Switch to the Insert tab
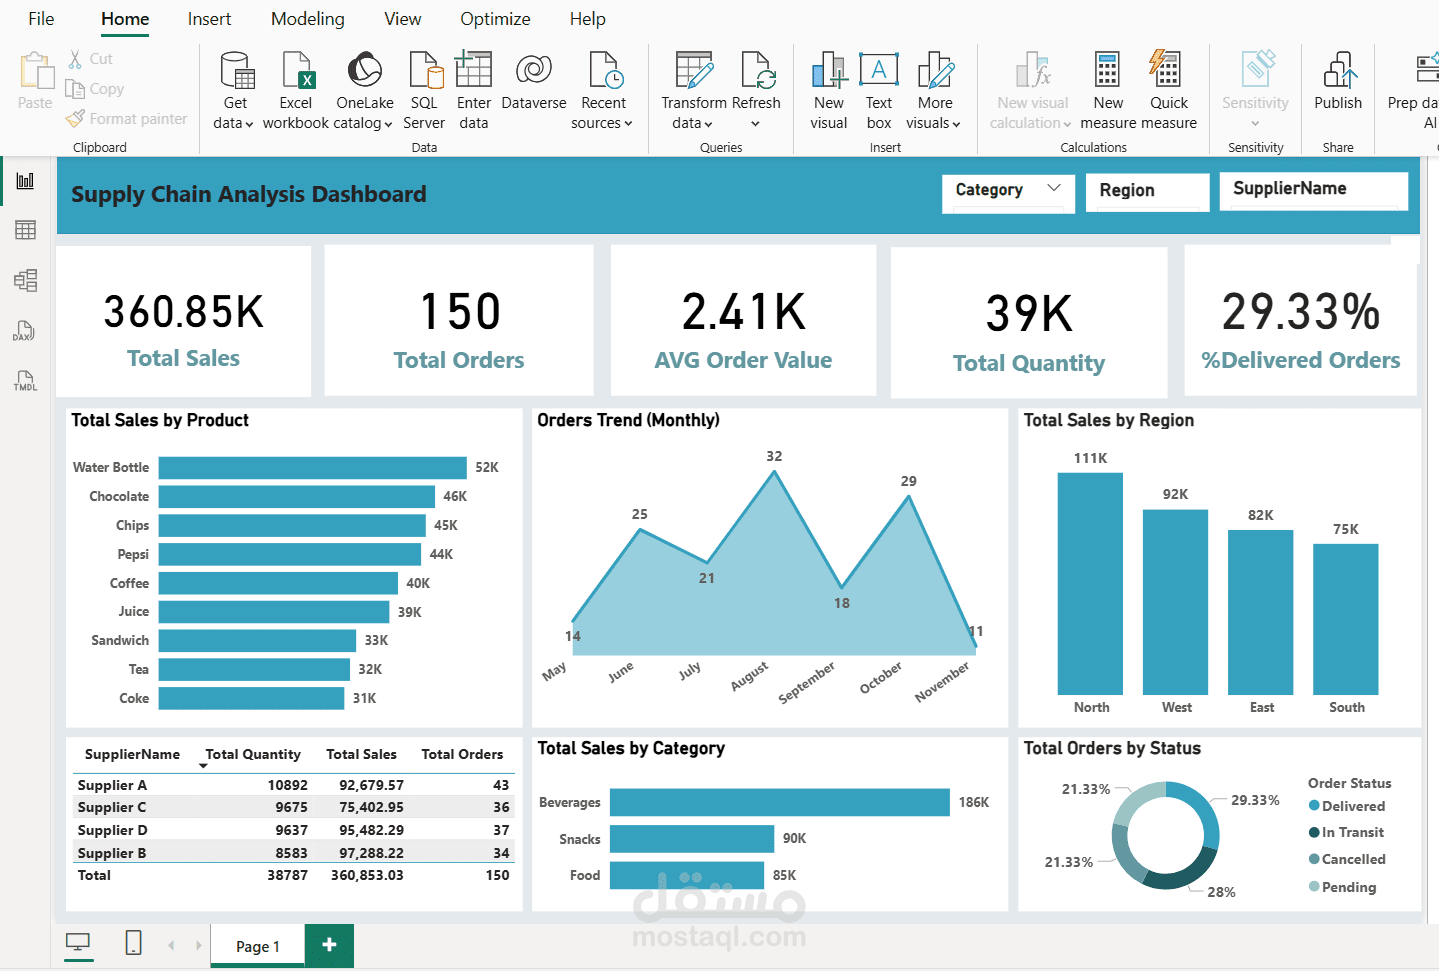The width and height of the screenshot is (1439, 971). pyautogui.click(x=209, y=19)
